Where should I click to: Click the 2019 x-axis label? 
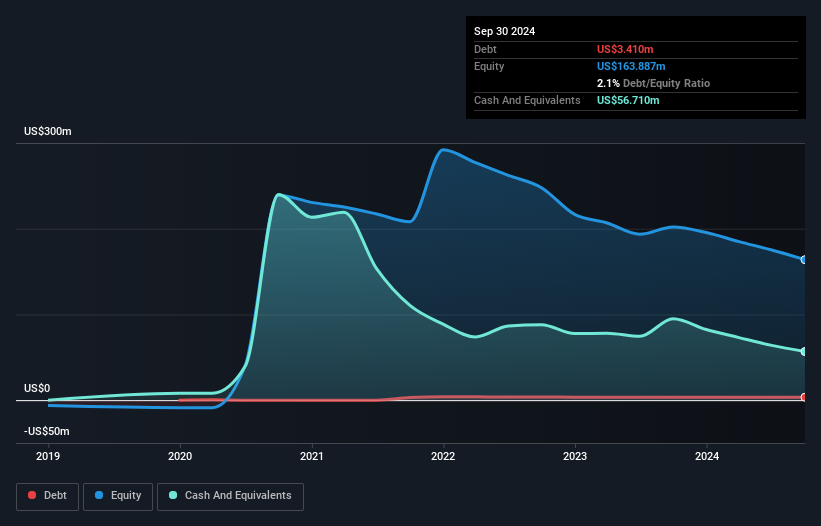click(48, 456)
